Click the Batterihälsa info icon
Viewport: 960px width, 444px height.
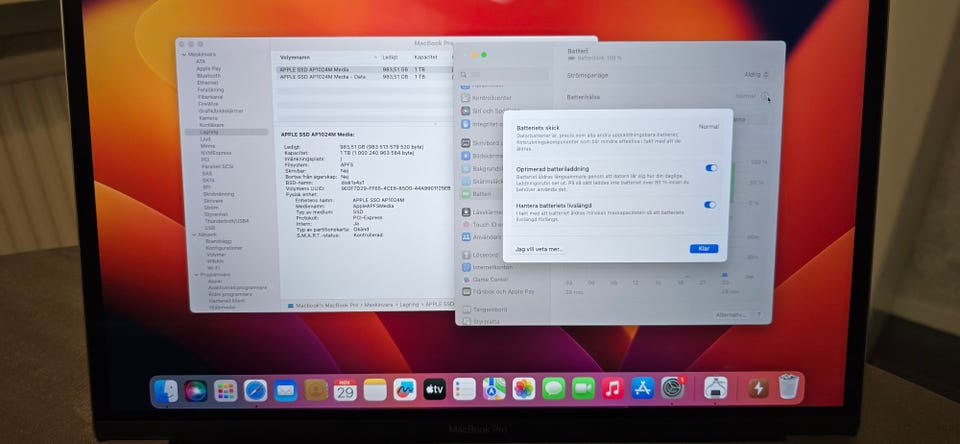765,97
